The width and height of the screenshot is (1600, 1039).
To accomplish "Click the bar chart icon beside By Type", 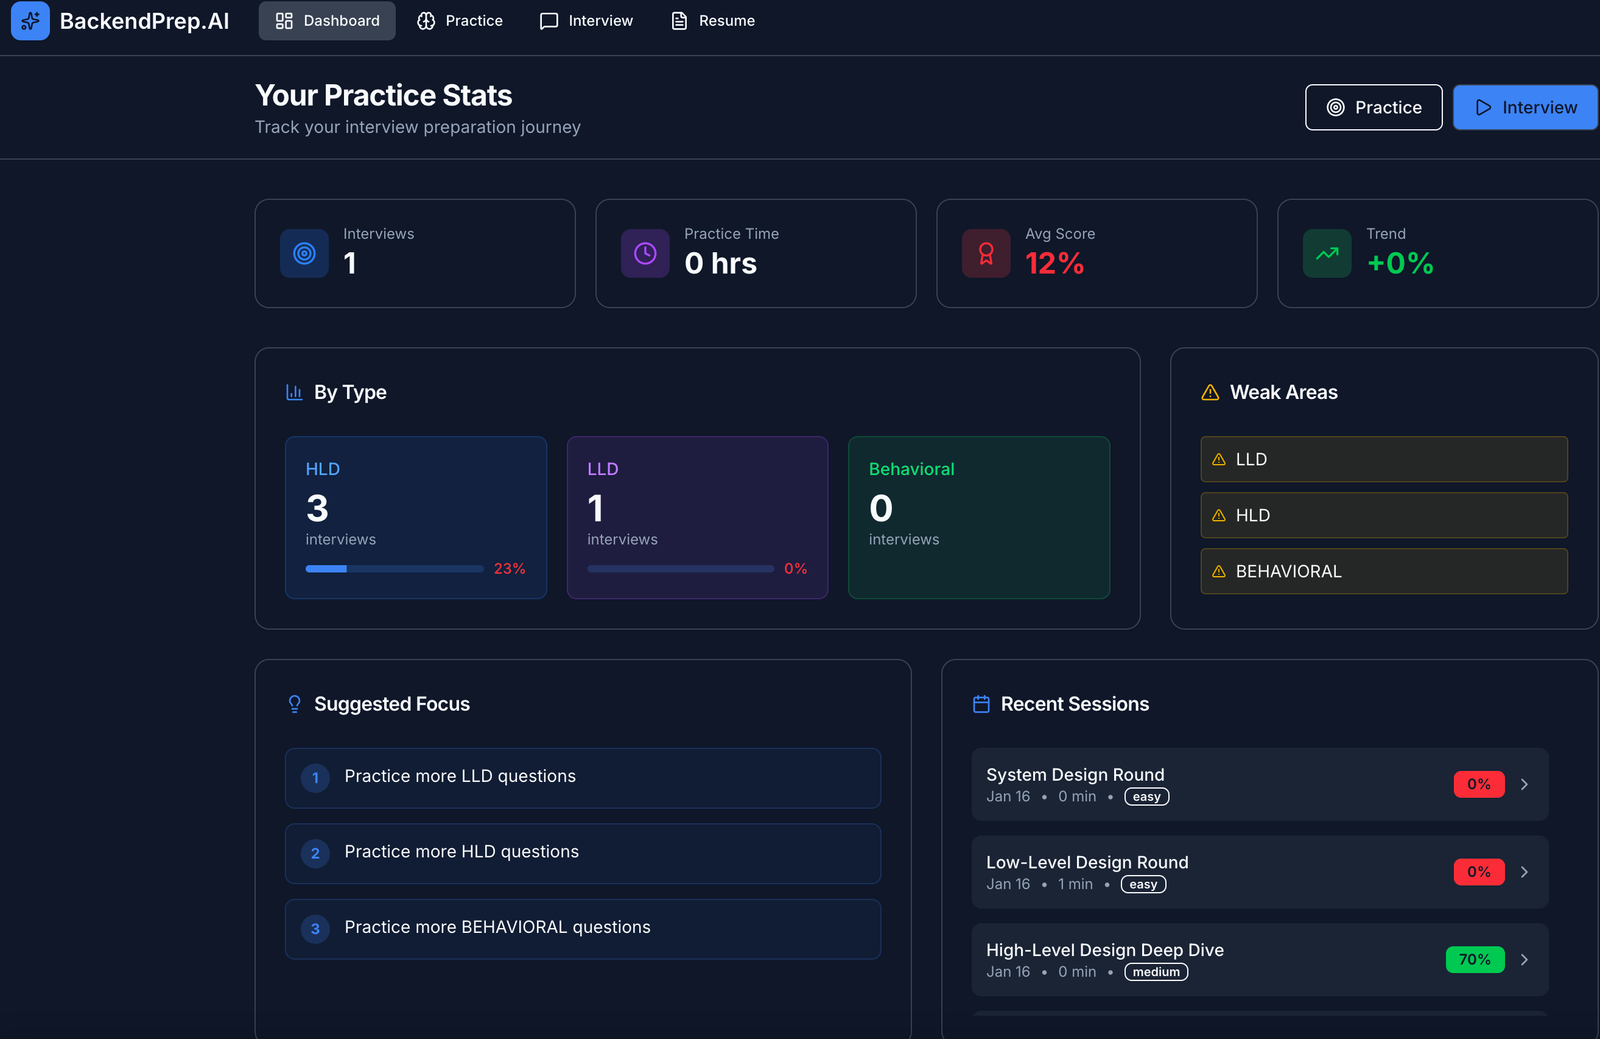I will coord(294,392).
